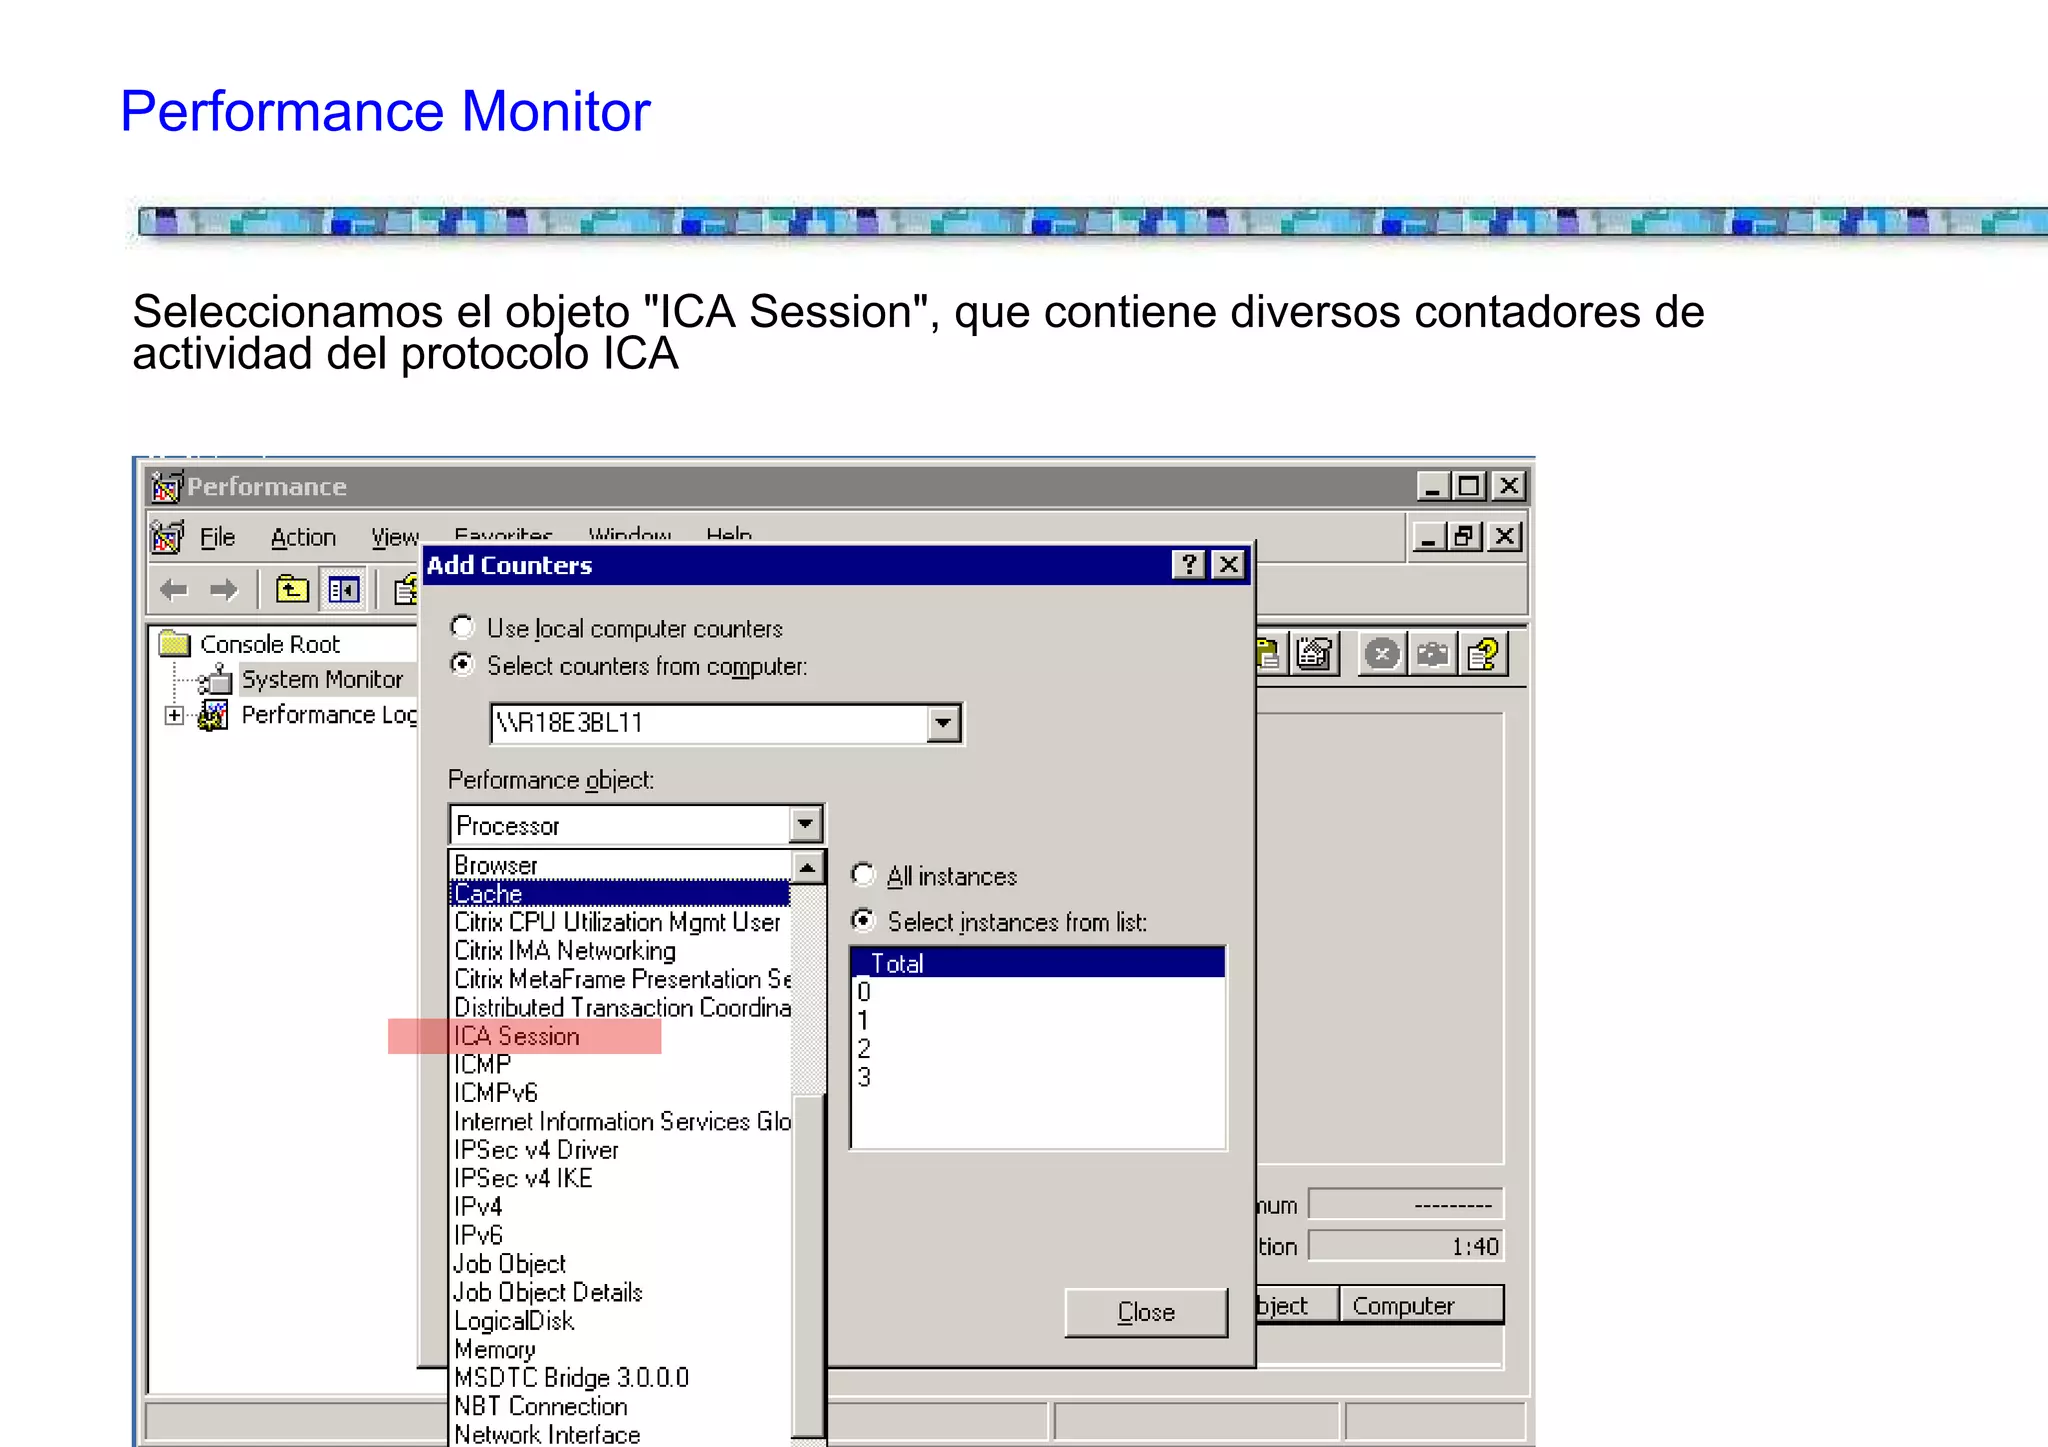This screenshot has width=2048, height=1447.
Task: Select Use local computer counters radio
Action: click(462, 627)
